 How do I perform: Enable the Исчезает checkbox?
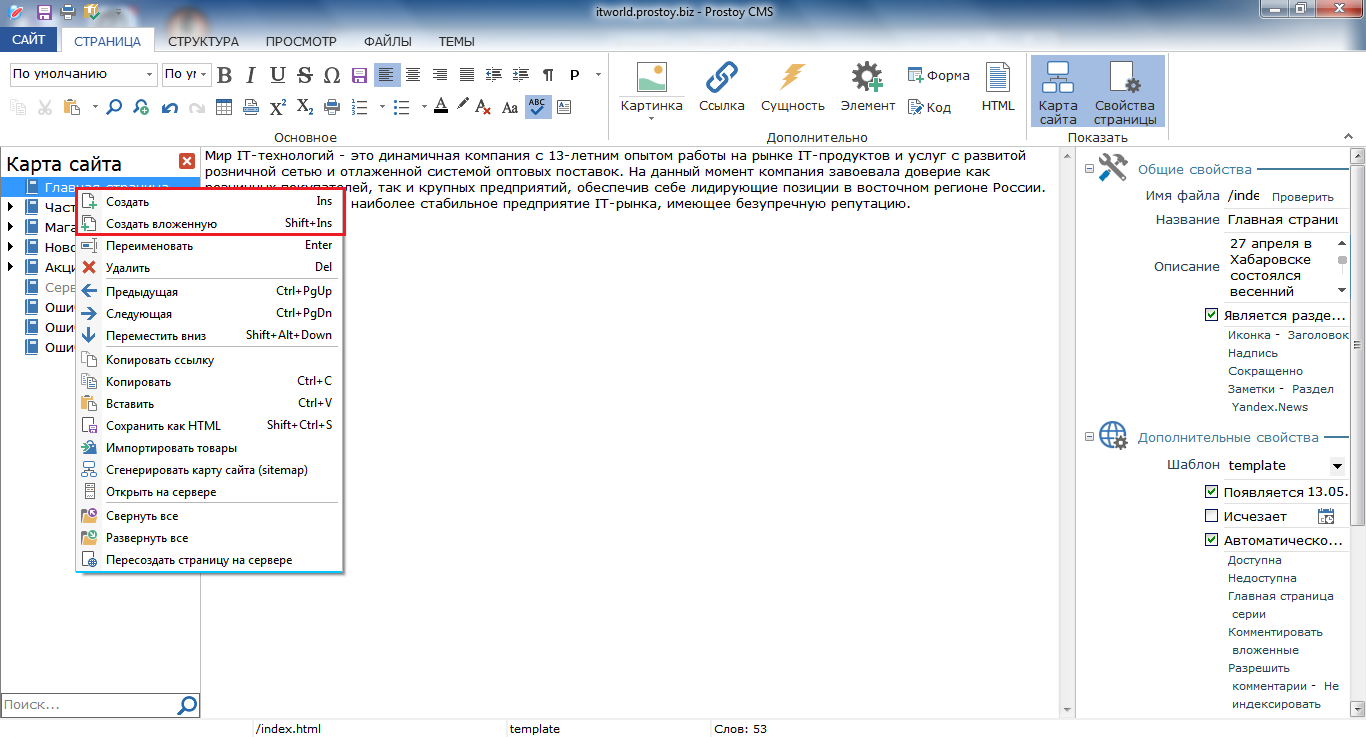[x=1212, y=516]
